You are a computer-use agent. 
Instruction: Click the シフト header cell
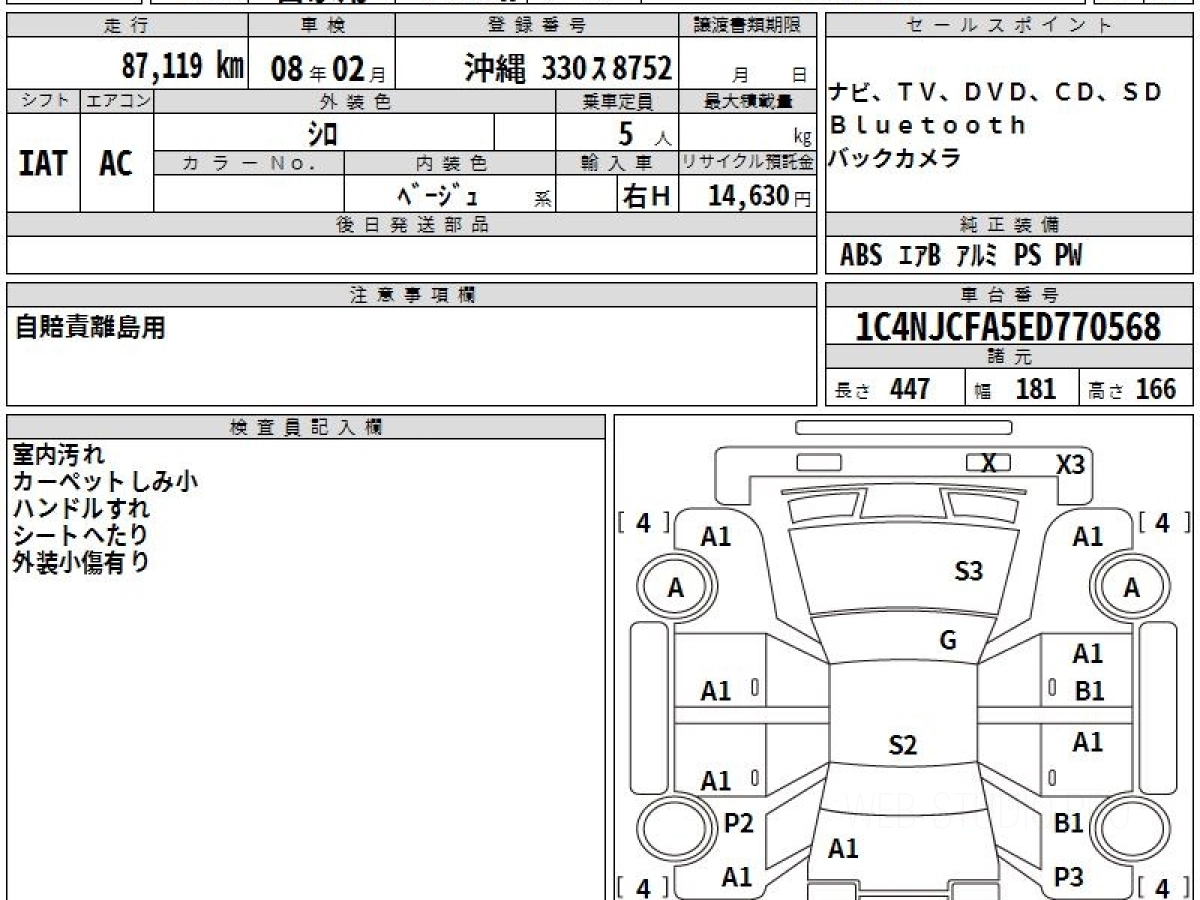(44, 101)
